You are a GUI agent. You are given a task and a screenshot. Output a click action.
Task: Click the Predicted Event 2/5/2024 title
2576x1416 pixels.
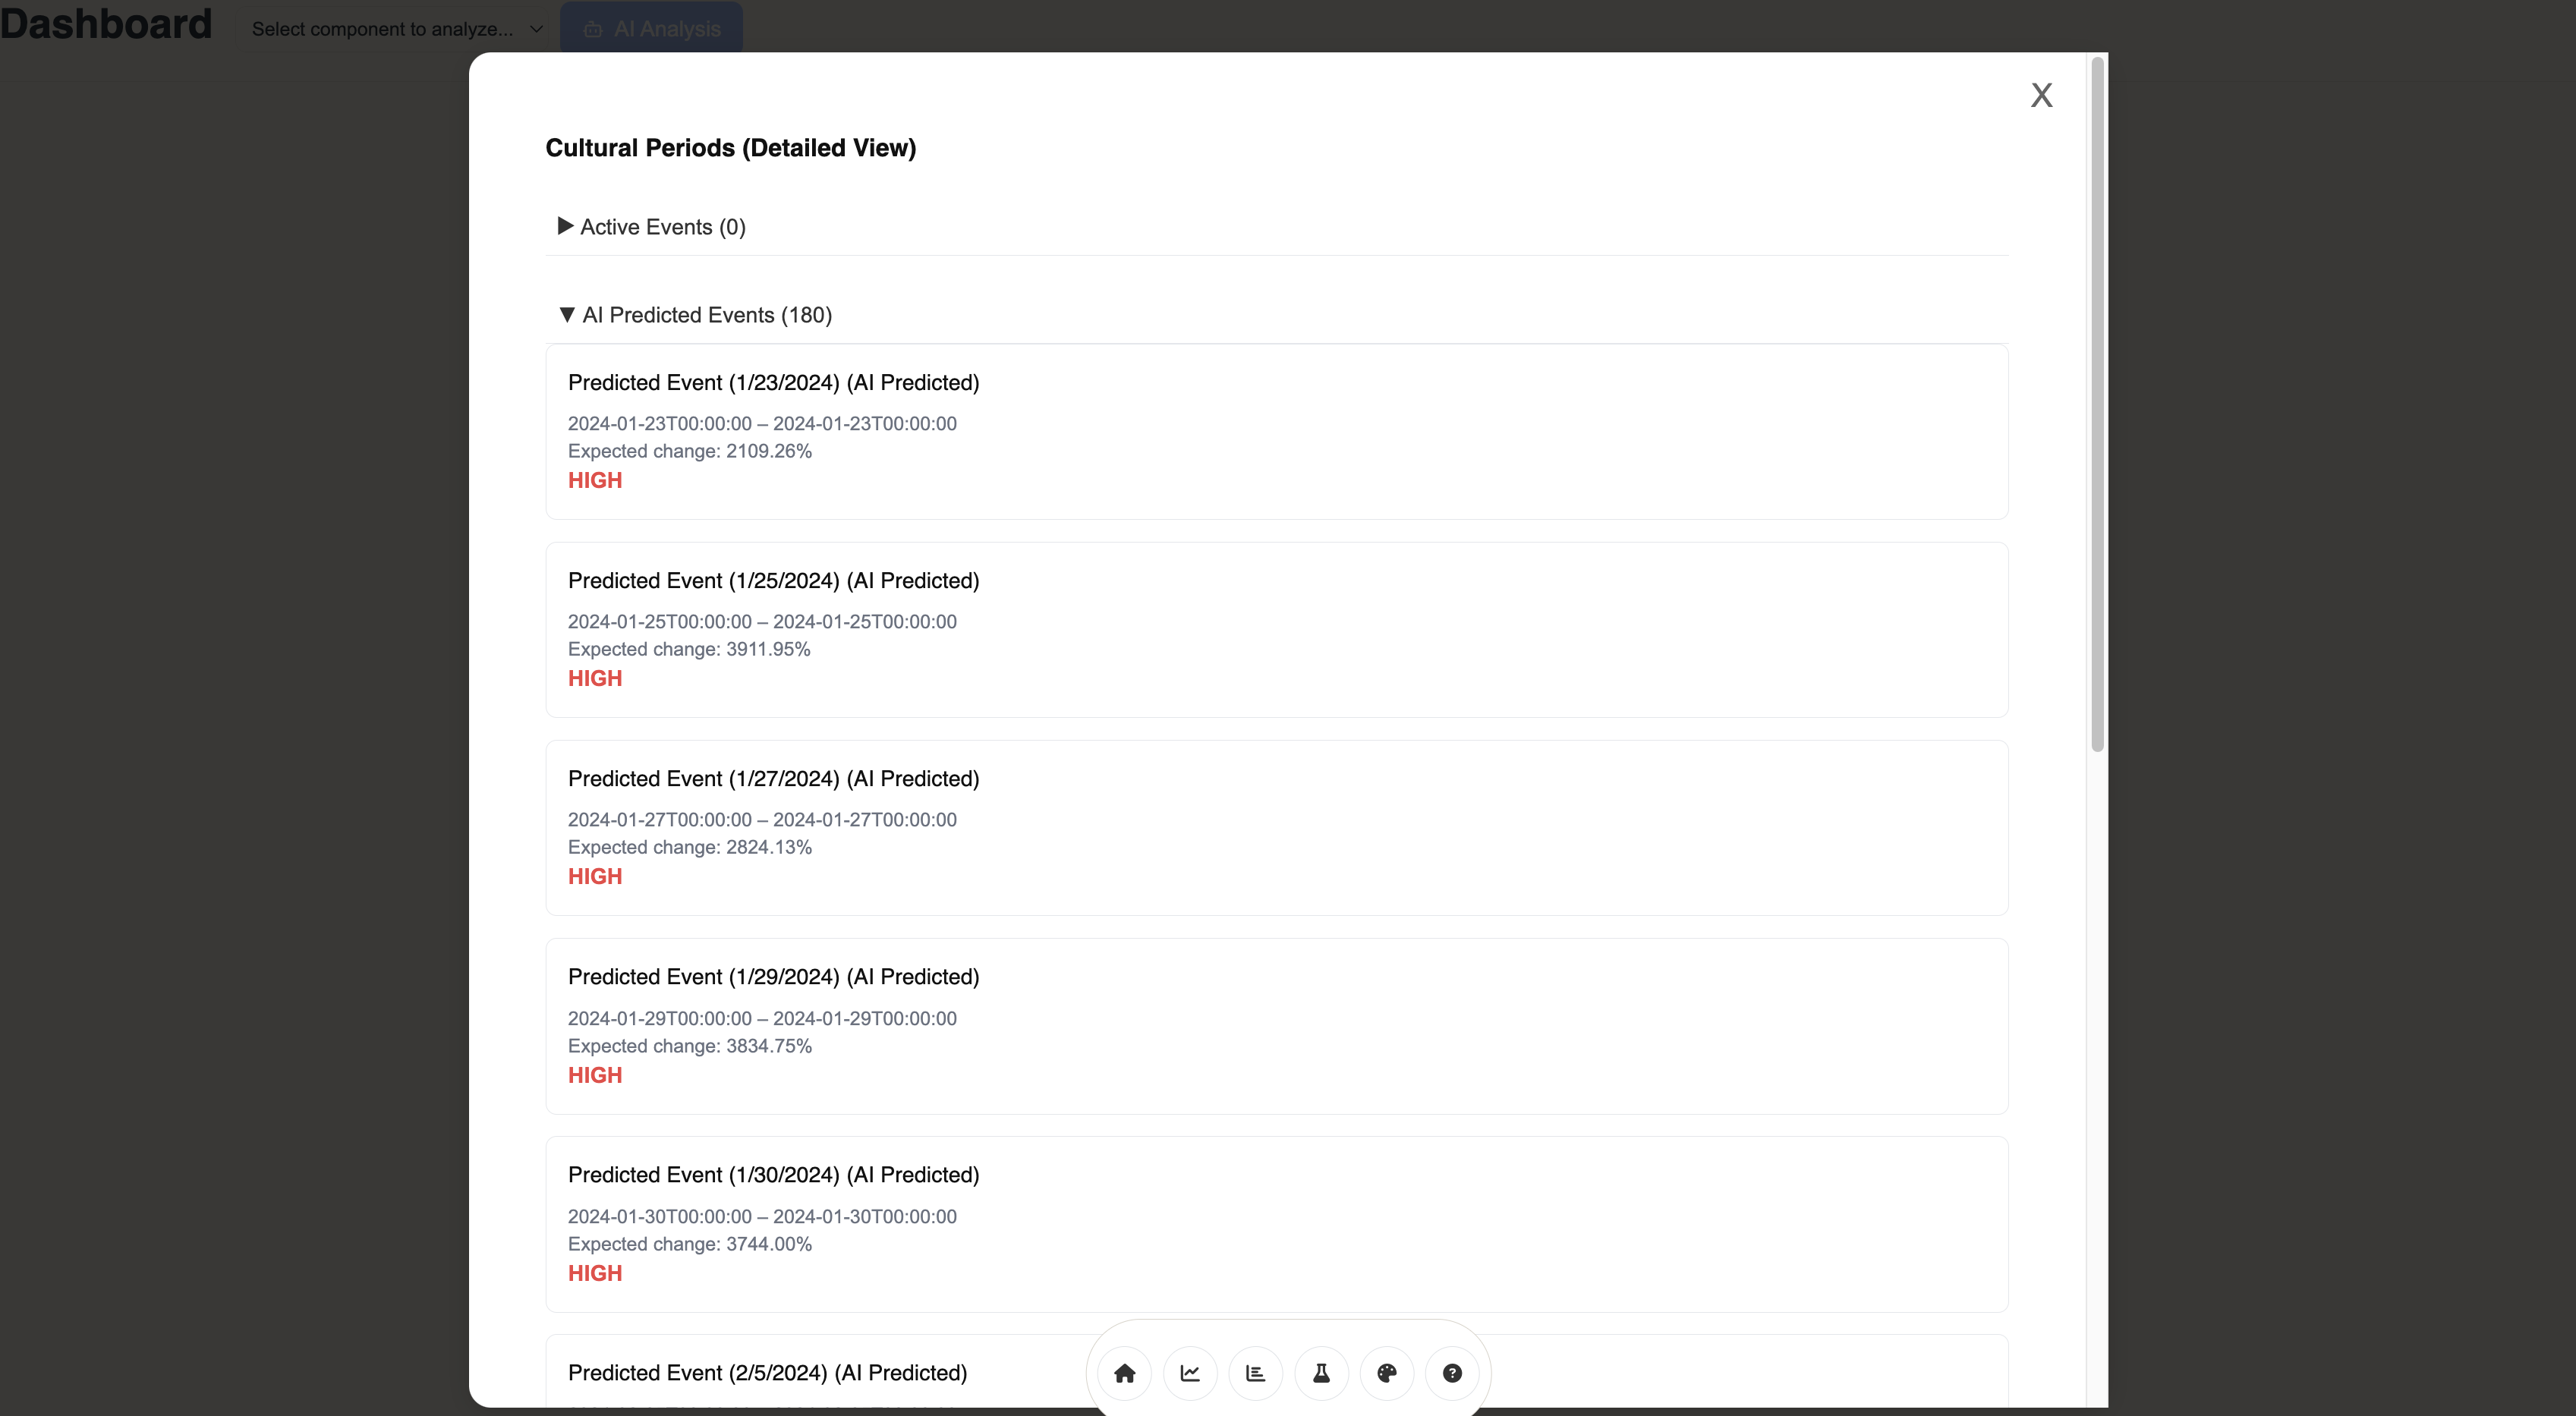tap(767, 1373)
